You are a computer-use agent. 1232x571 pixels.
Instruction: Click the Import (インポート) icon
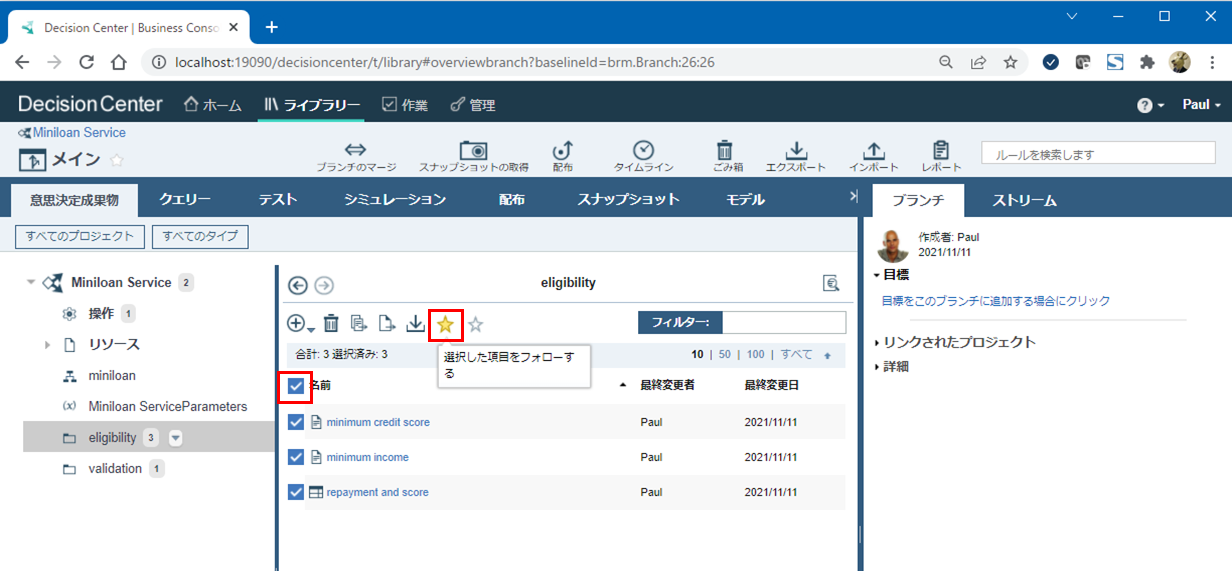click(x=874, y=156)
